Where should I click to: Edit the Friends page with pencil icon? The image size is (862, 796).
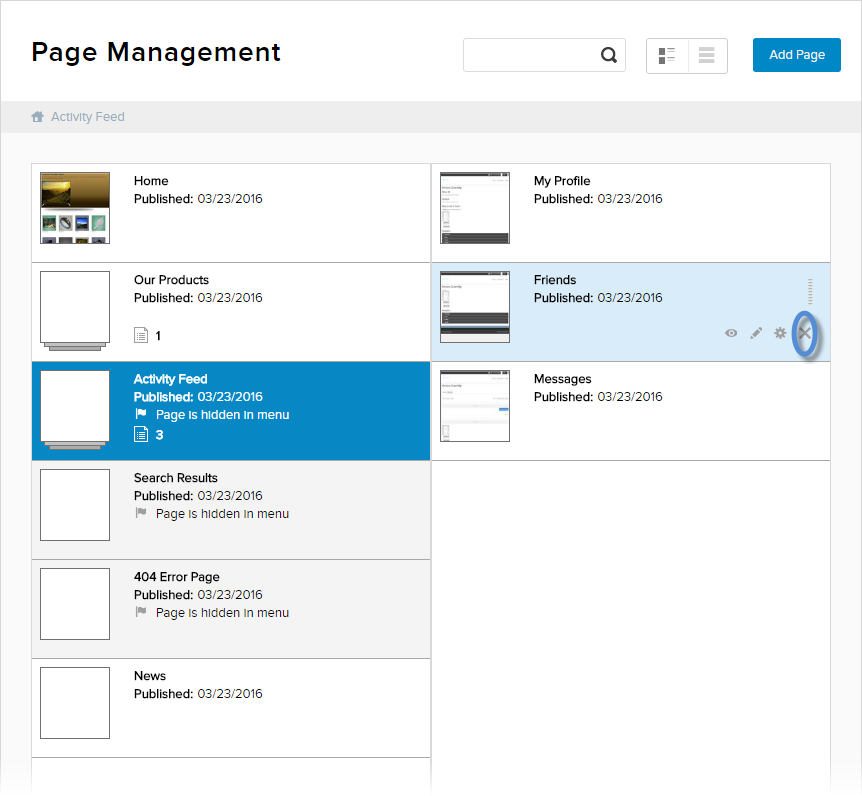(x=756, y=333)
